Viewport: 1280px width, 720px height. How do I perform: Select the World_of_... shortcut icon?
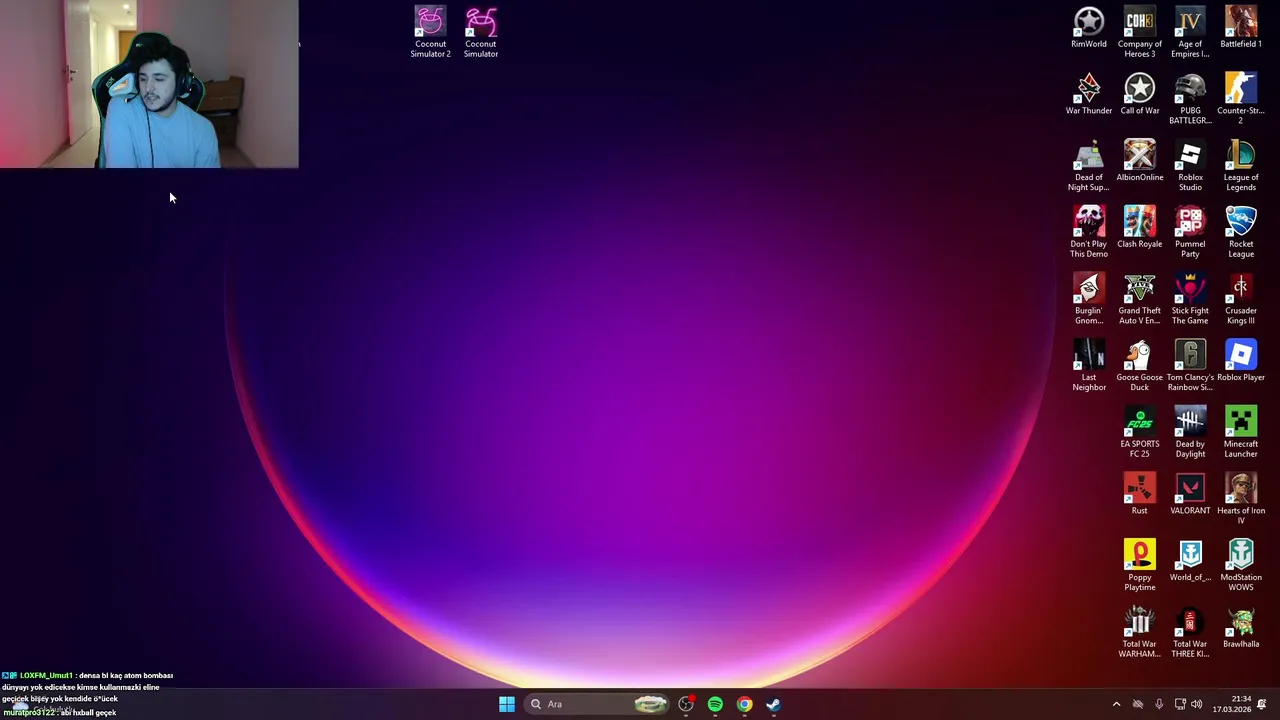pos(1190,561)
